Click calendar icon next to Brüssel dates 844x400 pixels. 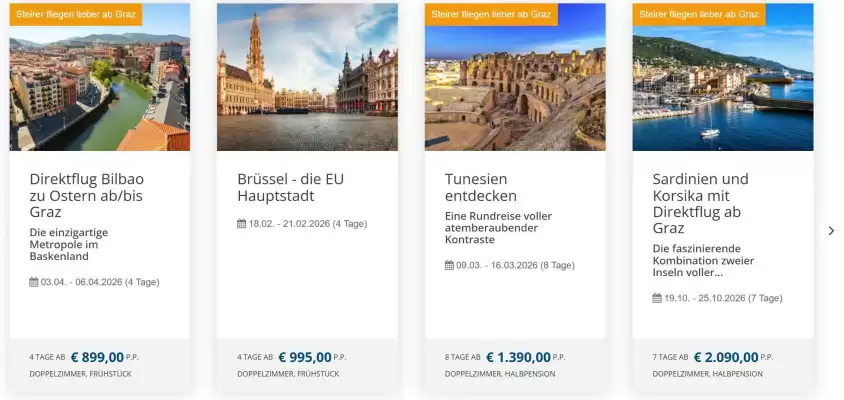tap(241, 223)
